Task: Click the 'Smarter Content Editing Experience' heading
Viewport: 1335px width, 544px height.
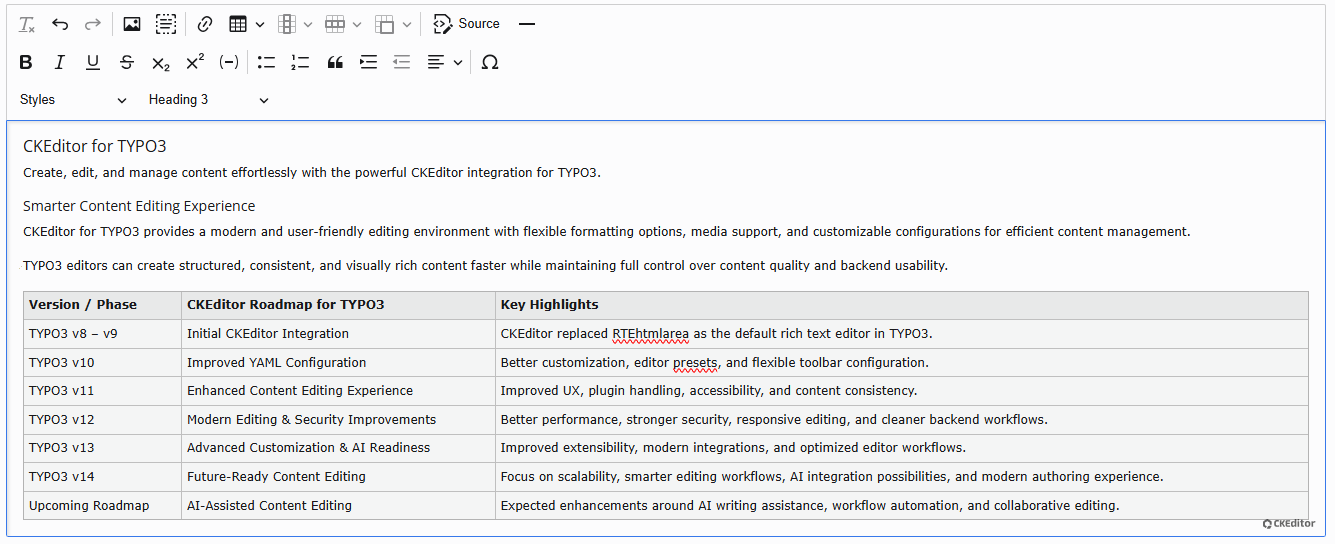Action: [139, 206]
